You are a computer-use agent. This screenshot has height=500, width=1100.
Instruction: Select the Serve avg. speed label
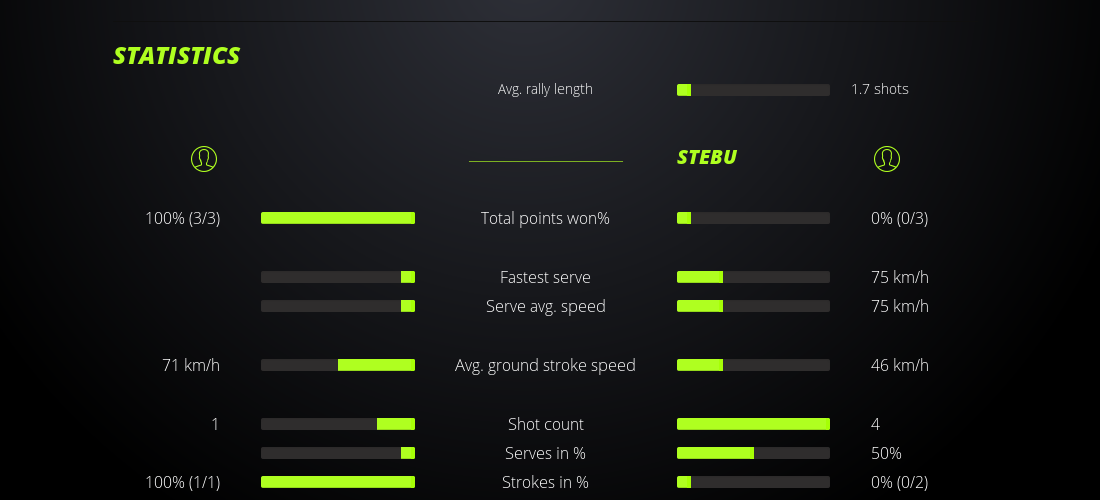click(x=545, y=306)
